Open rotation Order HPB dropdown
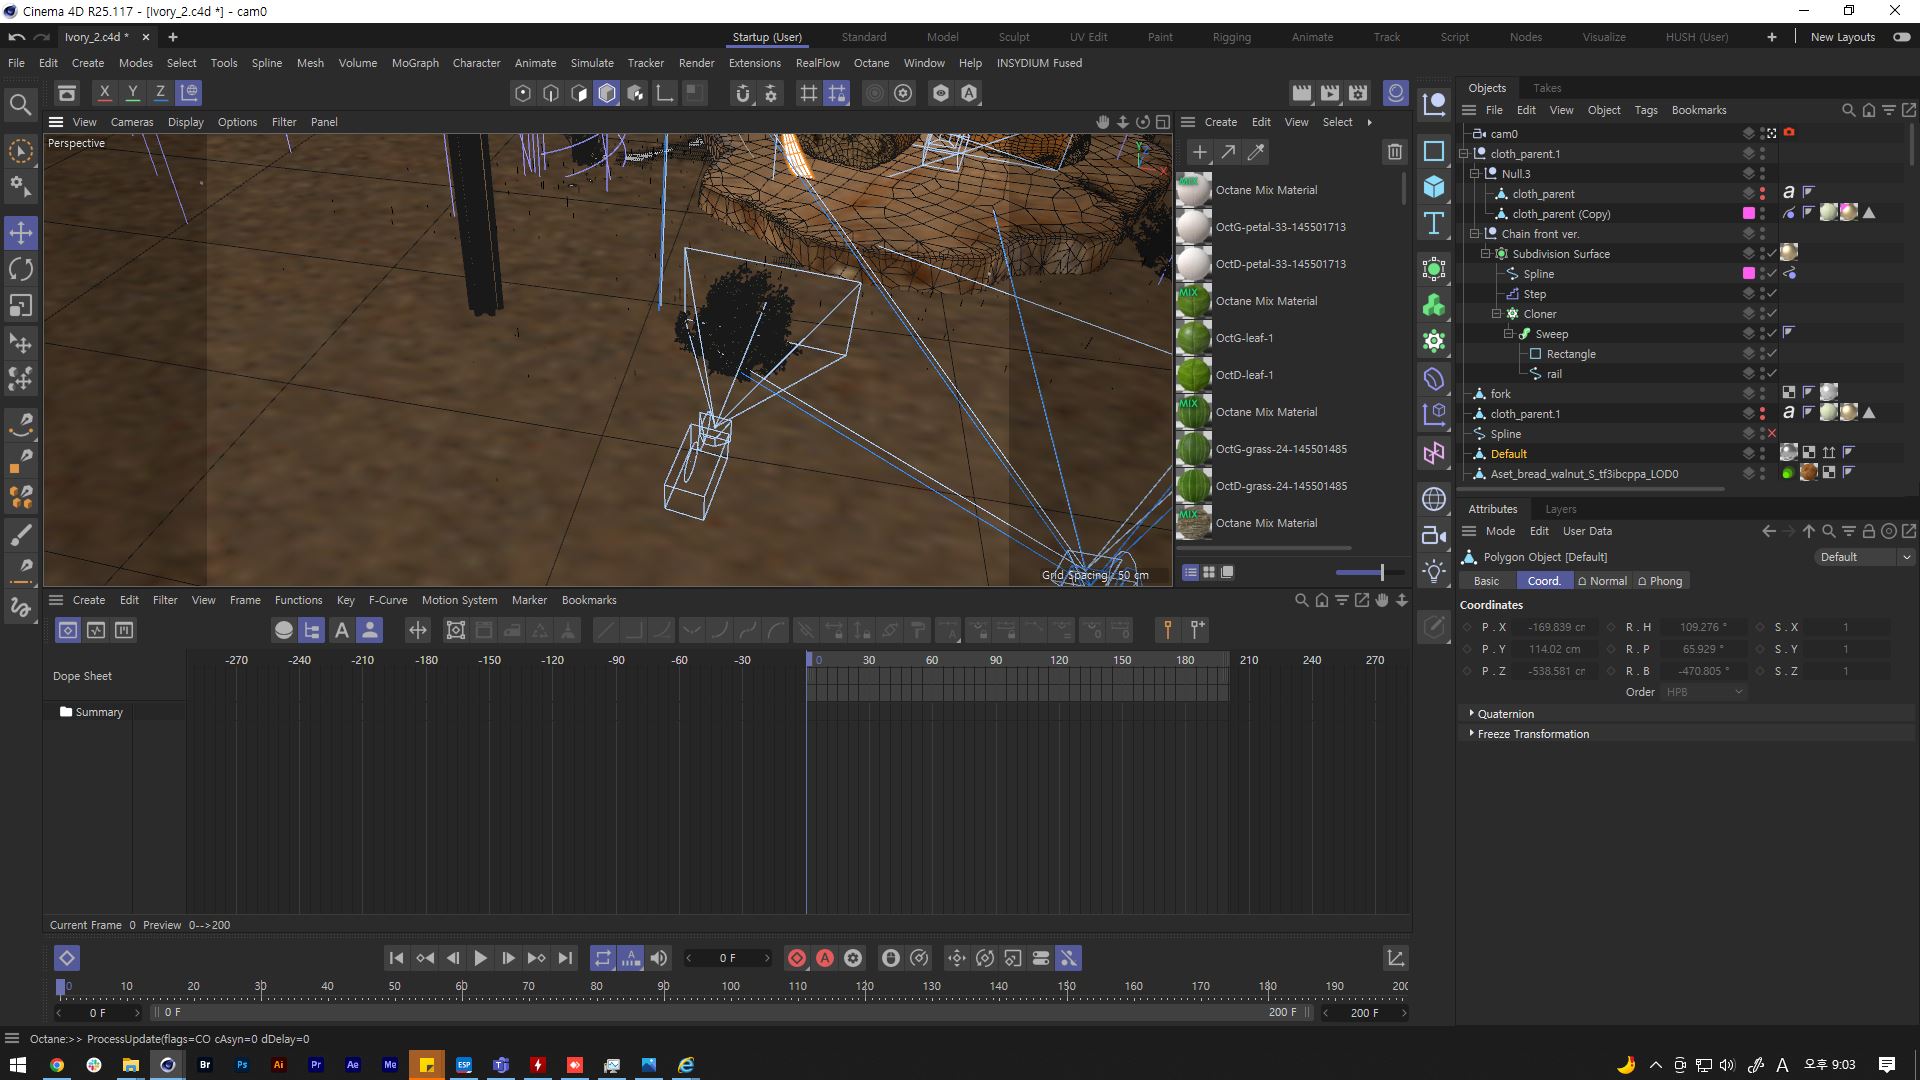The image size is (1920, 1080). 1704,692
